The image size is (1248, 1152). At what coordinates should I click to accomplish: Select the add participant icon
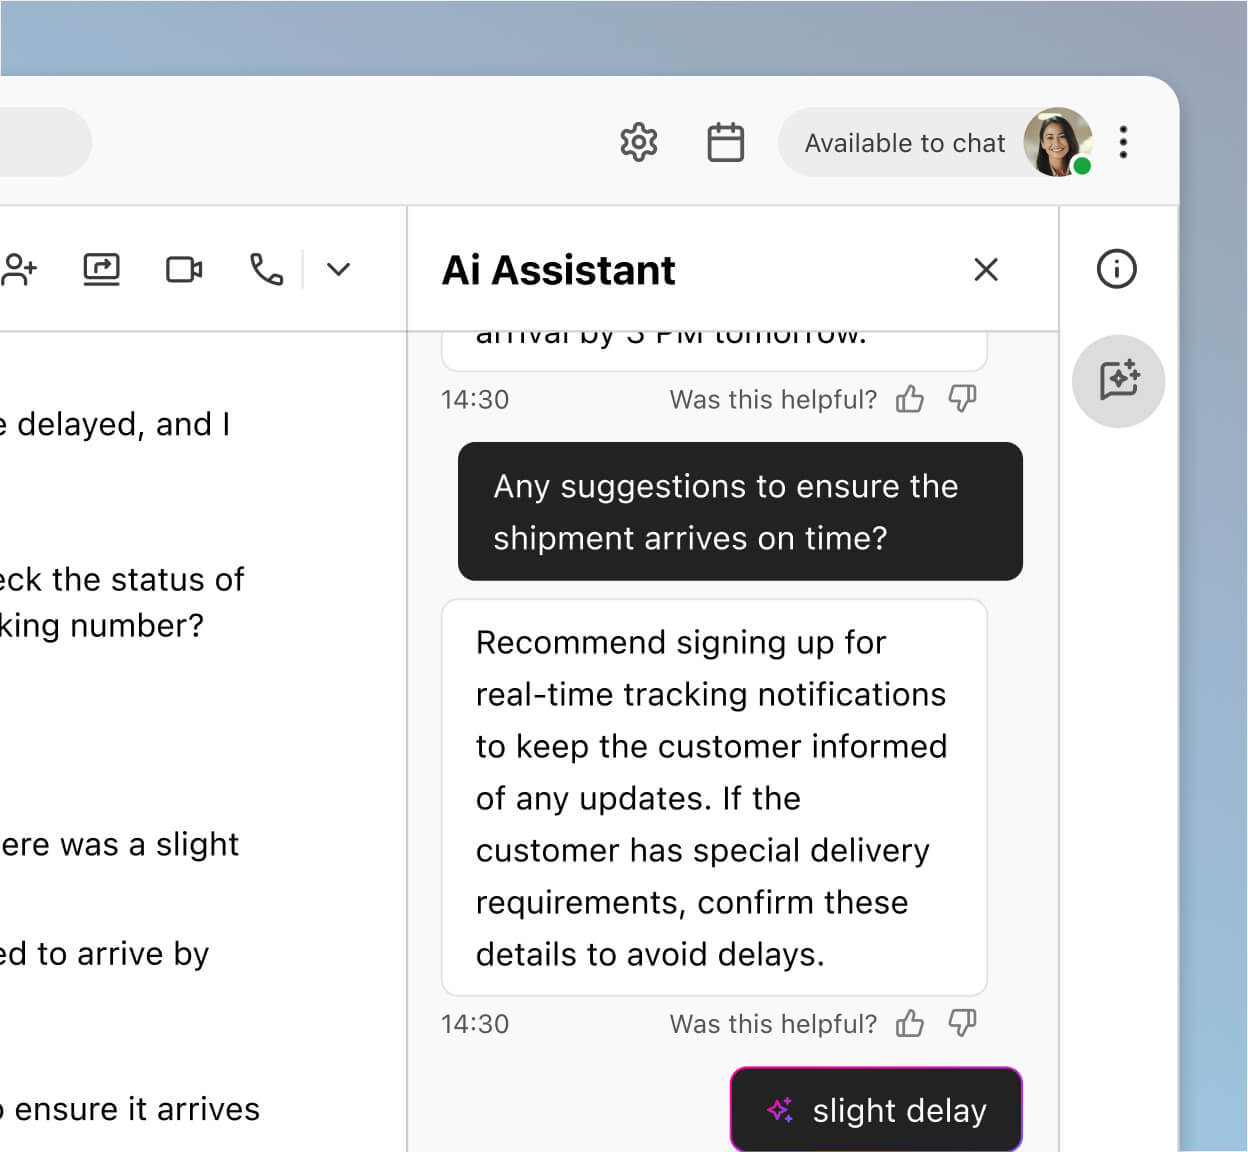click(20, 269)
